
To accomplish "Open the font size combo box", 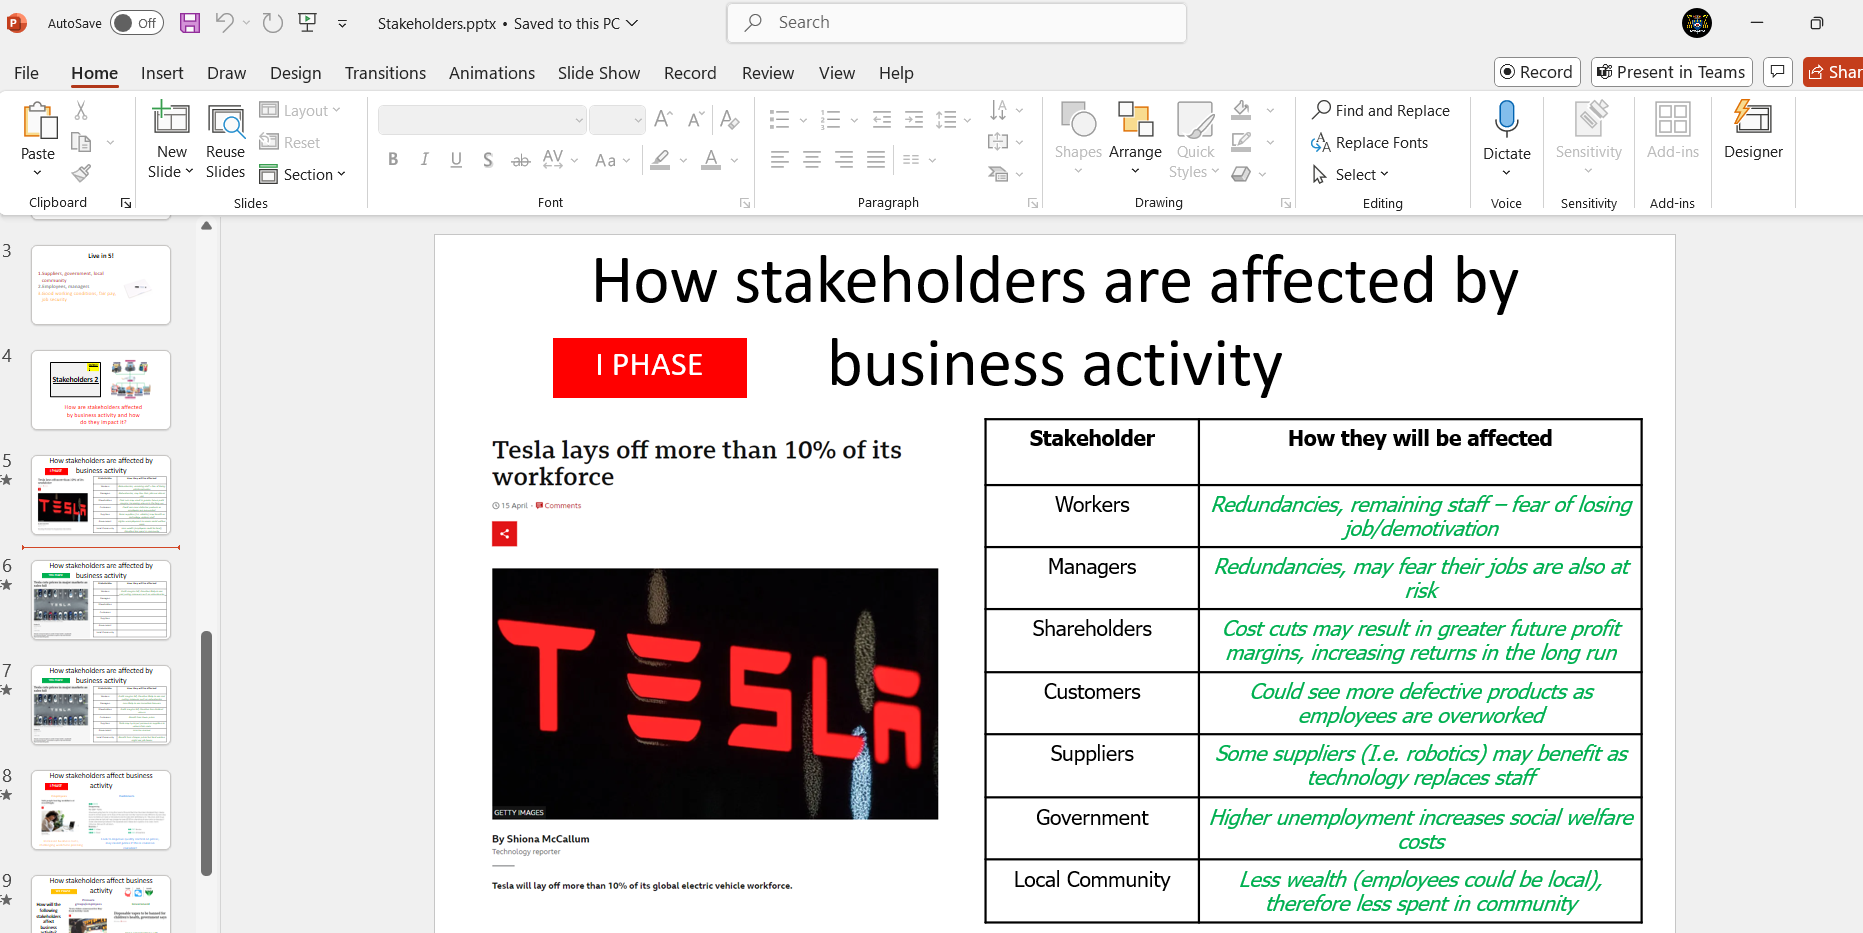I will 617,120.
